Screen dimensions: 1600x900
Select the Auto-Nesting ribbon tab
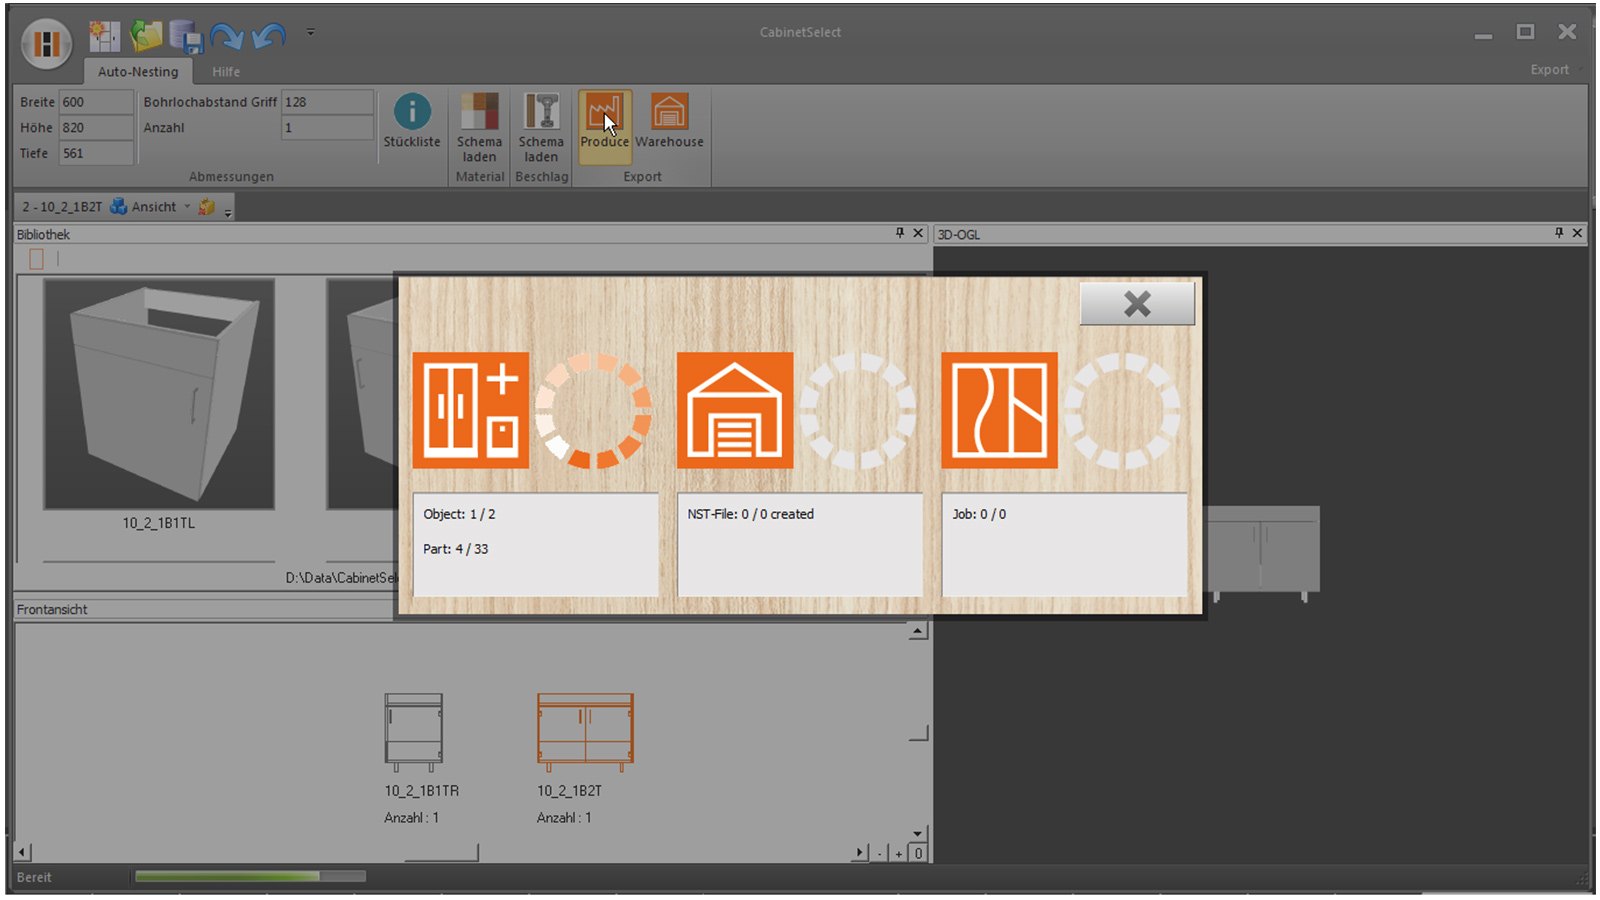[138, 72]
